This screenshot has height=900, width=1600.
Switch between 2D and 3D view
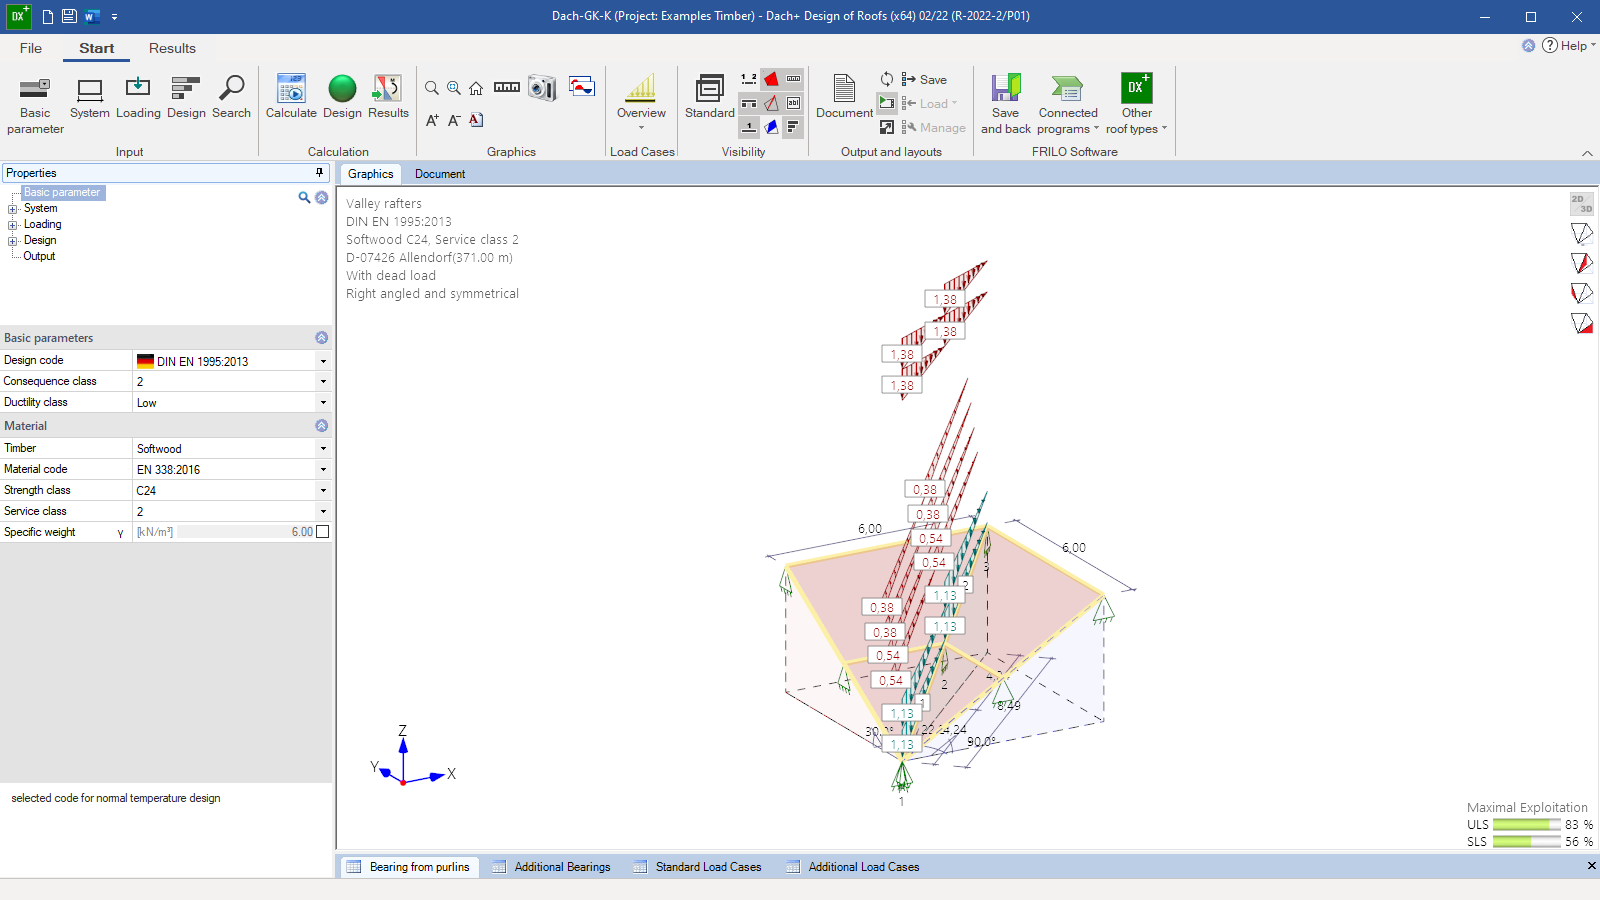coord(1581,204)
